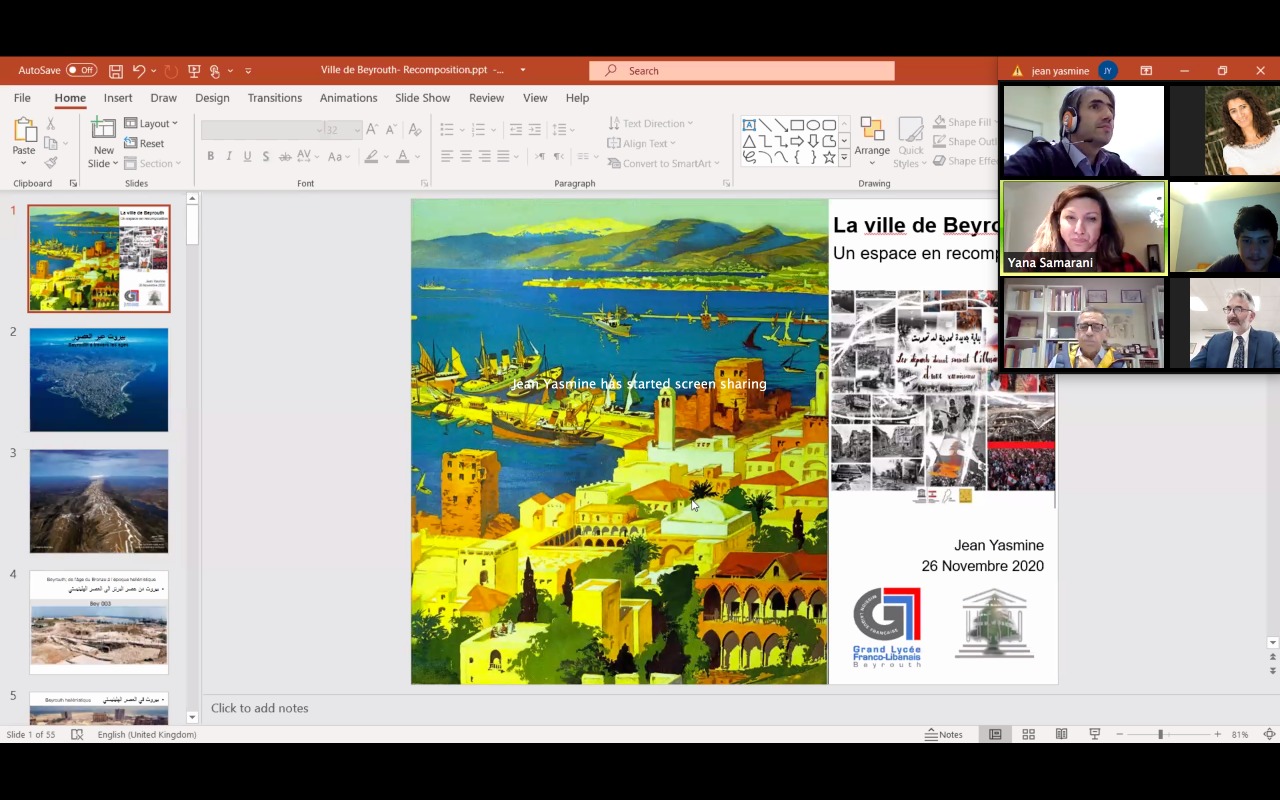Switch AutoSave on
The width and height of the screenshot is (1280, 800).
click(x=81, y=70)
